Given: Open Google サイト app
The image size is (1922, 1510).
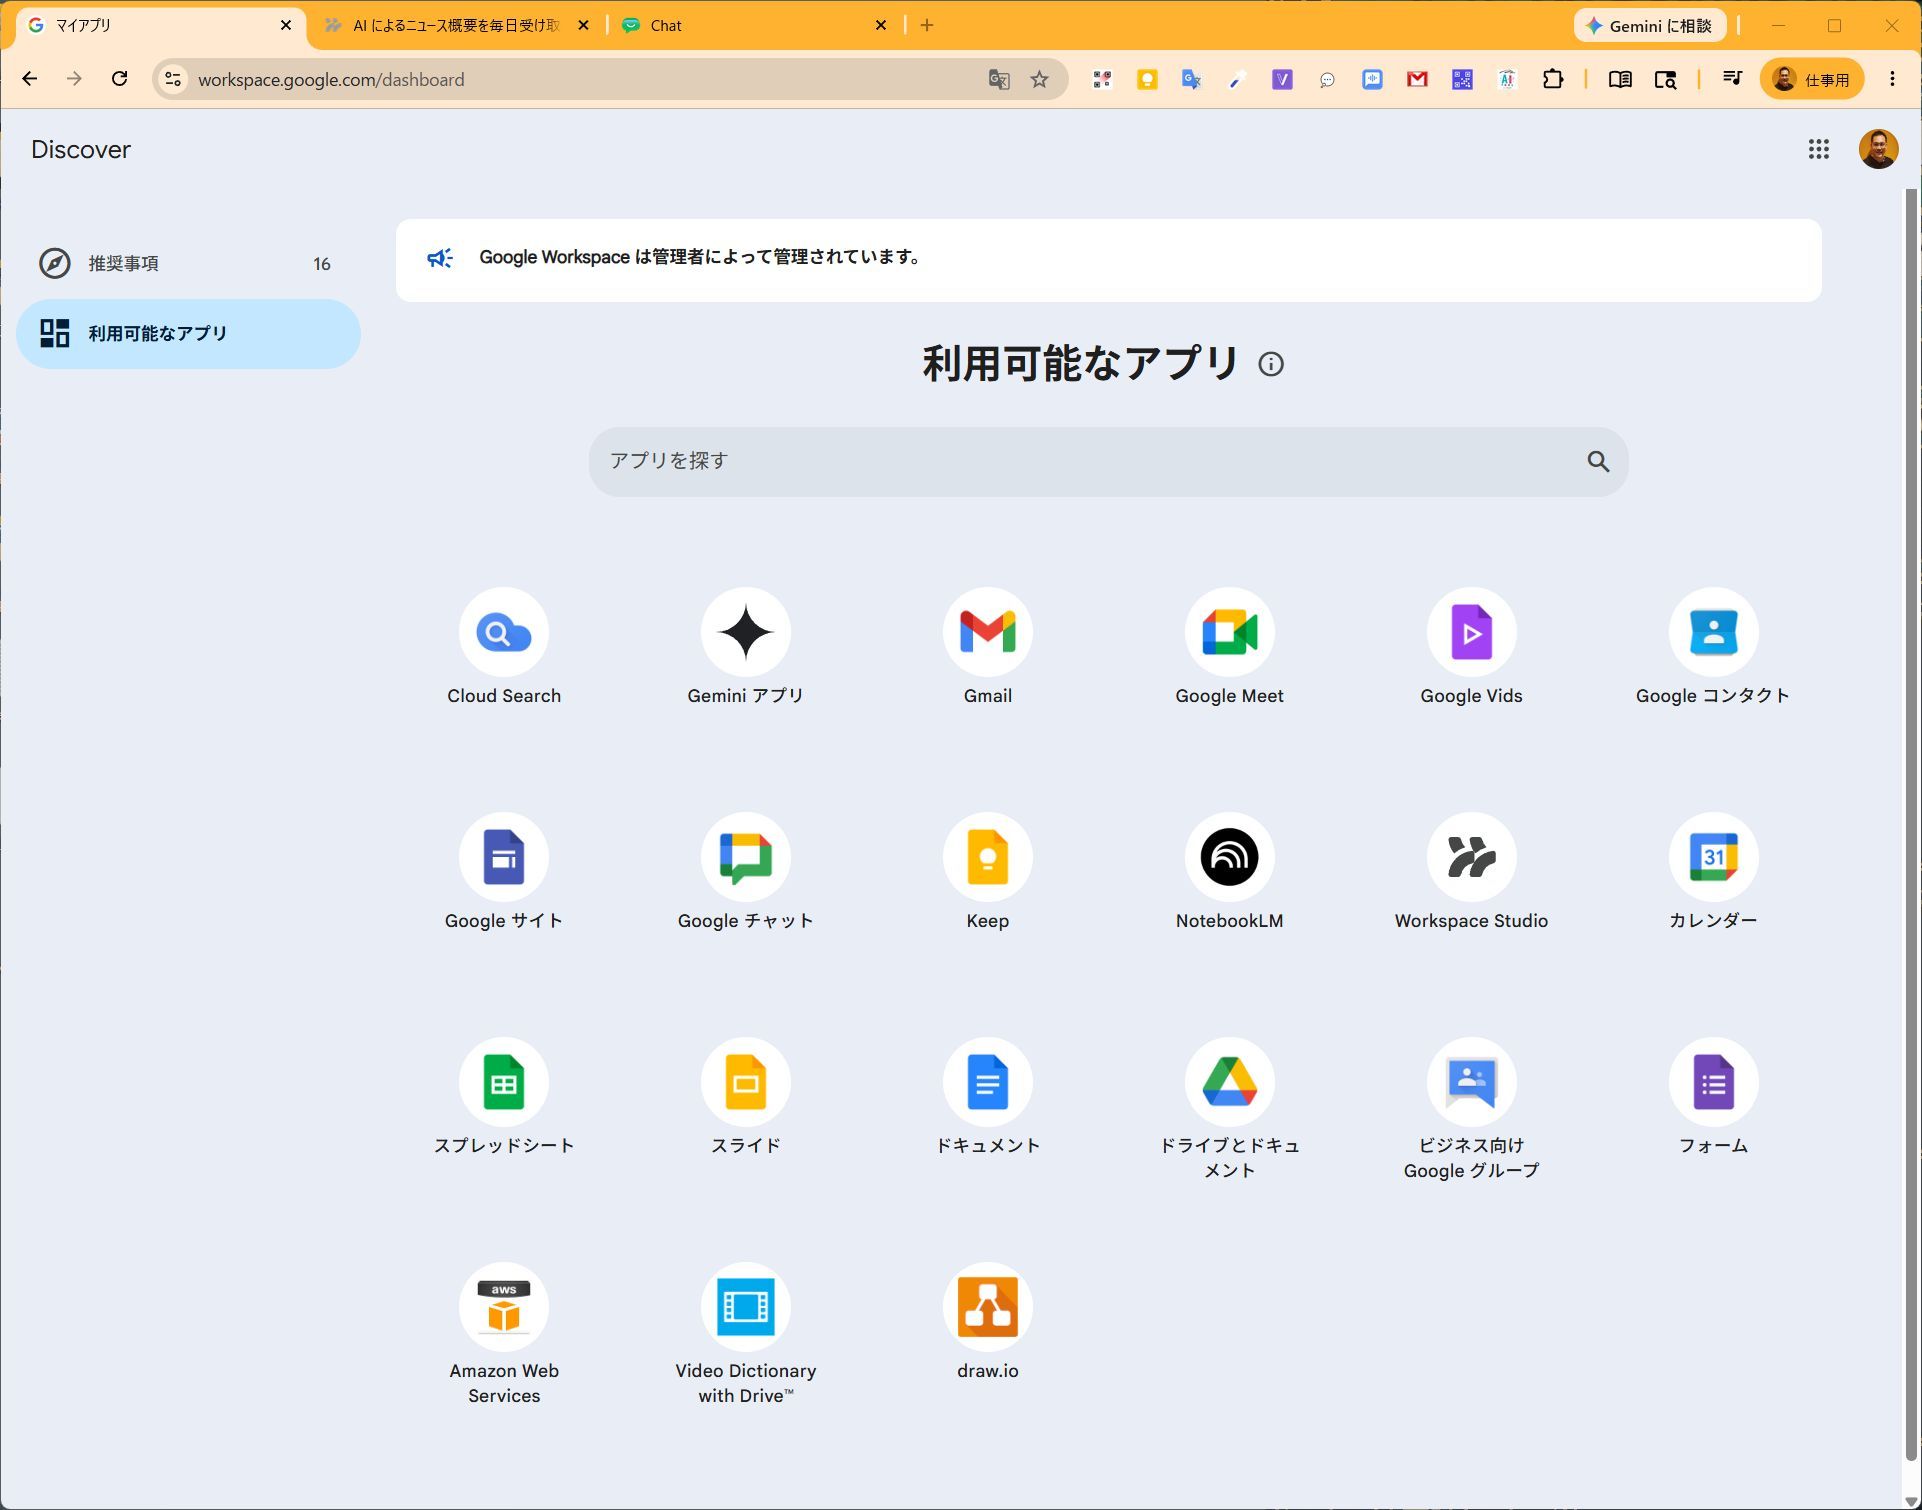Looking at the screenshot, I should (504, 872).
